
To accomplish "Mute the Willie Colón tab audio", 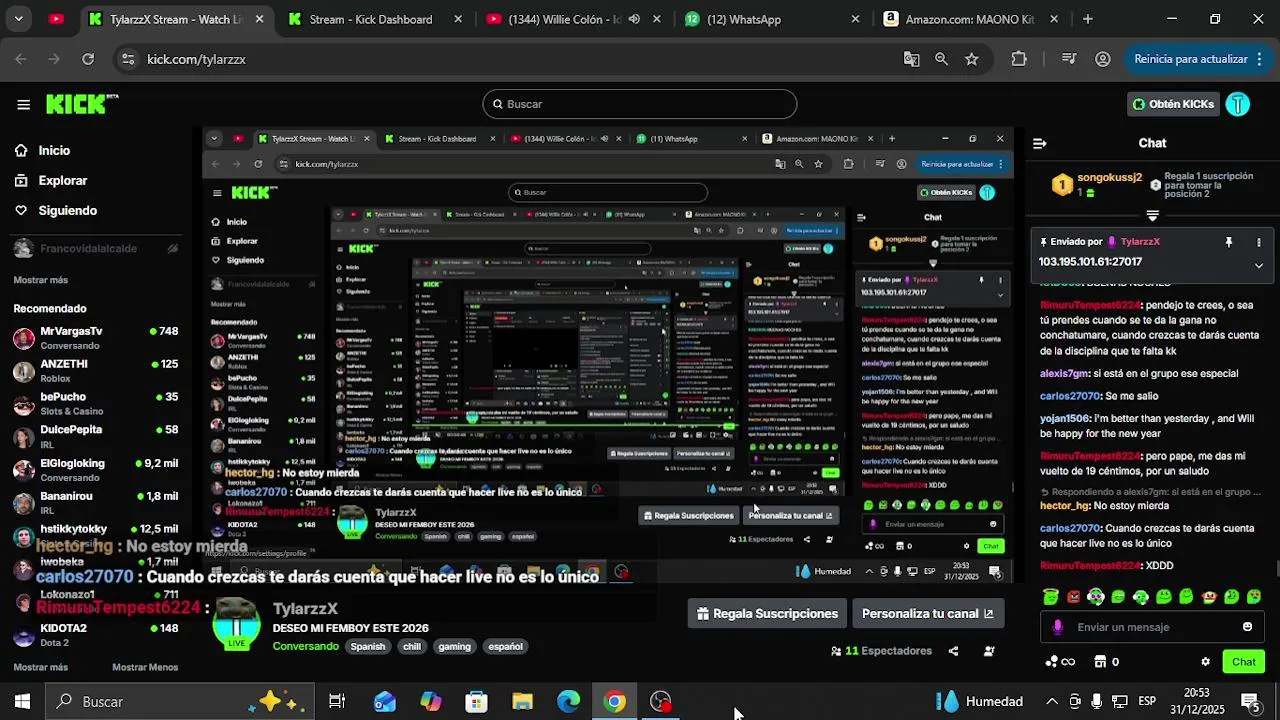I will pyautogui.click(x=634, y=19).
